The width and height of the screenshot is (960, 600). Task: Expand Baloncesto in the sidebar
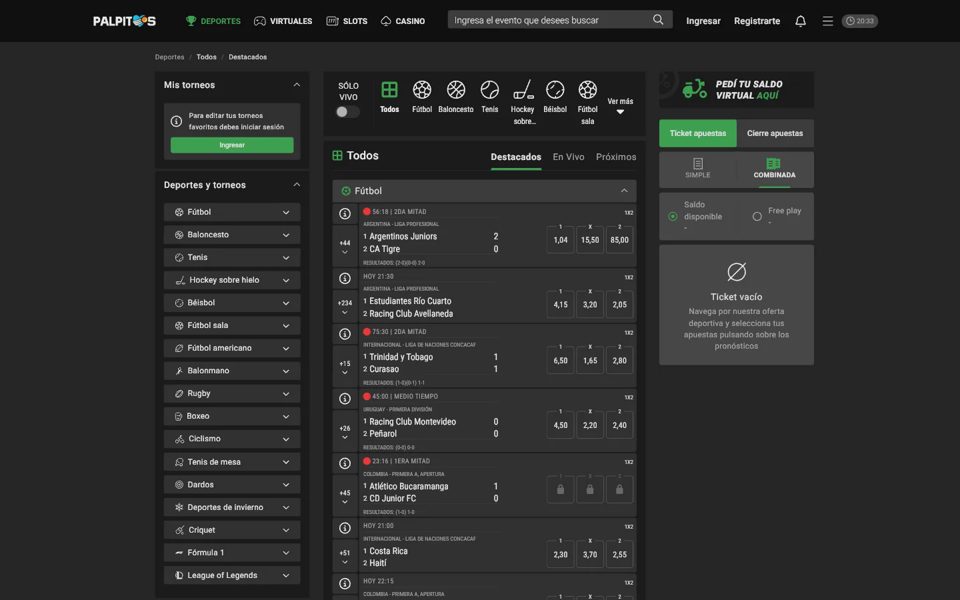(232, 234)
